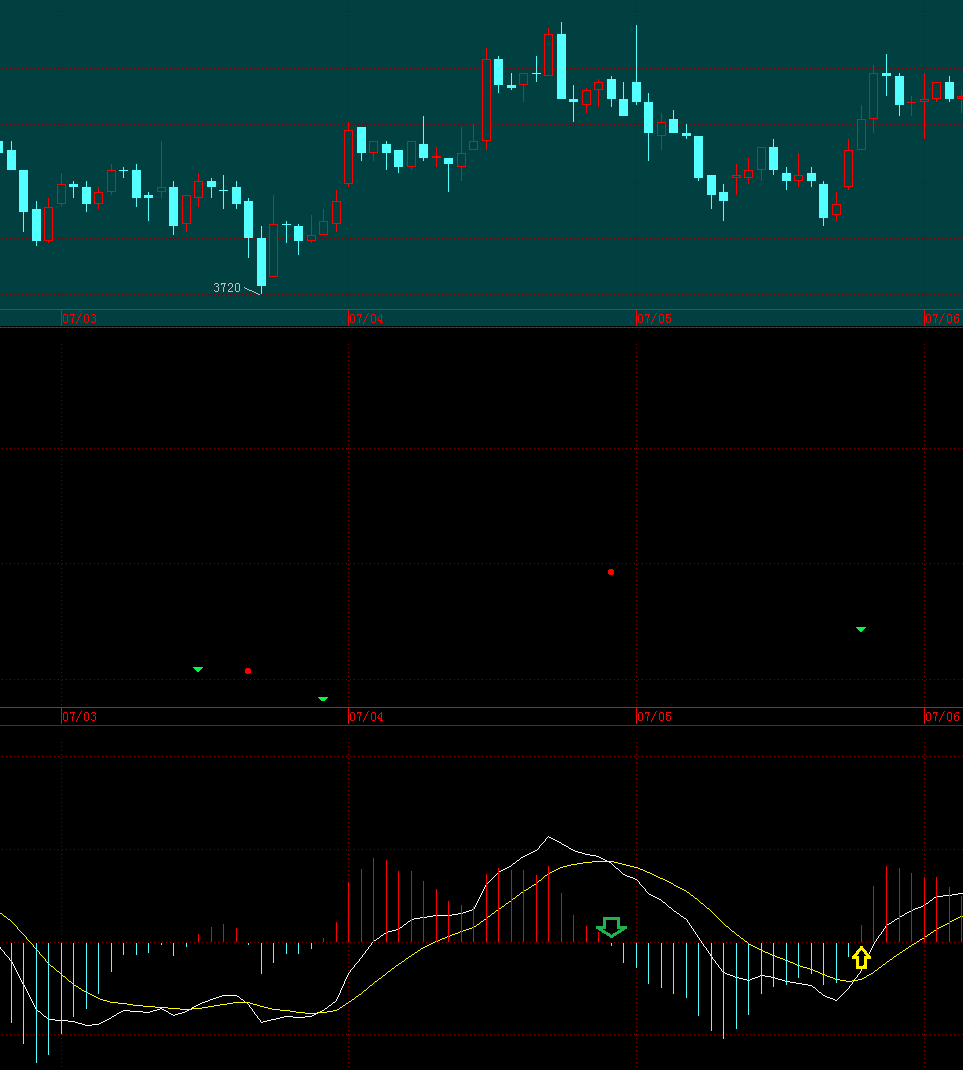Select the yellow up arrow on the MACD panel

click(x=861, y=958)
